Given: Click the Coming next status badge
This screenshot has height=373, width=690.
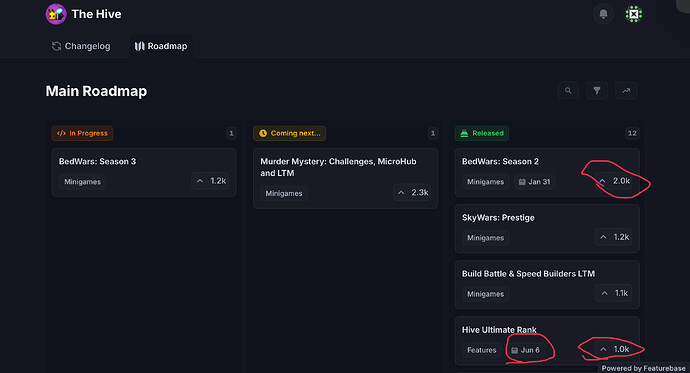Looking at the screenshot, I should coord(289,133).
